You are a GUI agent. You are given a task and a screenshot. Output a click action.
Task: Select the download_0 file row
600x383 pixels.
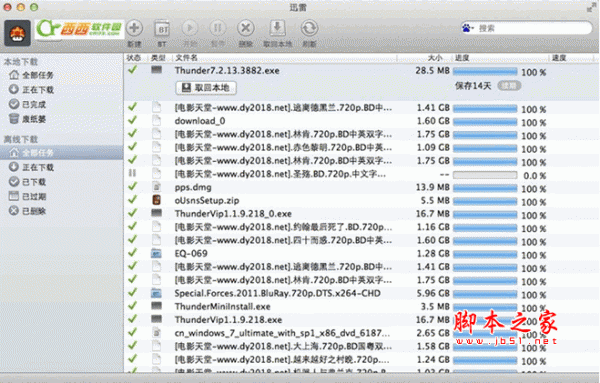[361, 121]
